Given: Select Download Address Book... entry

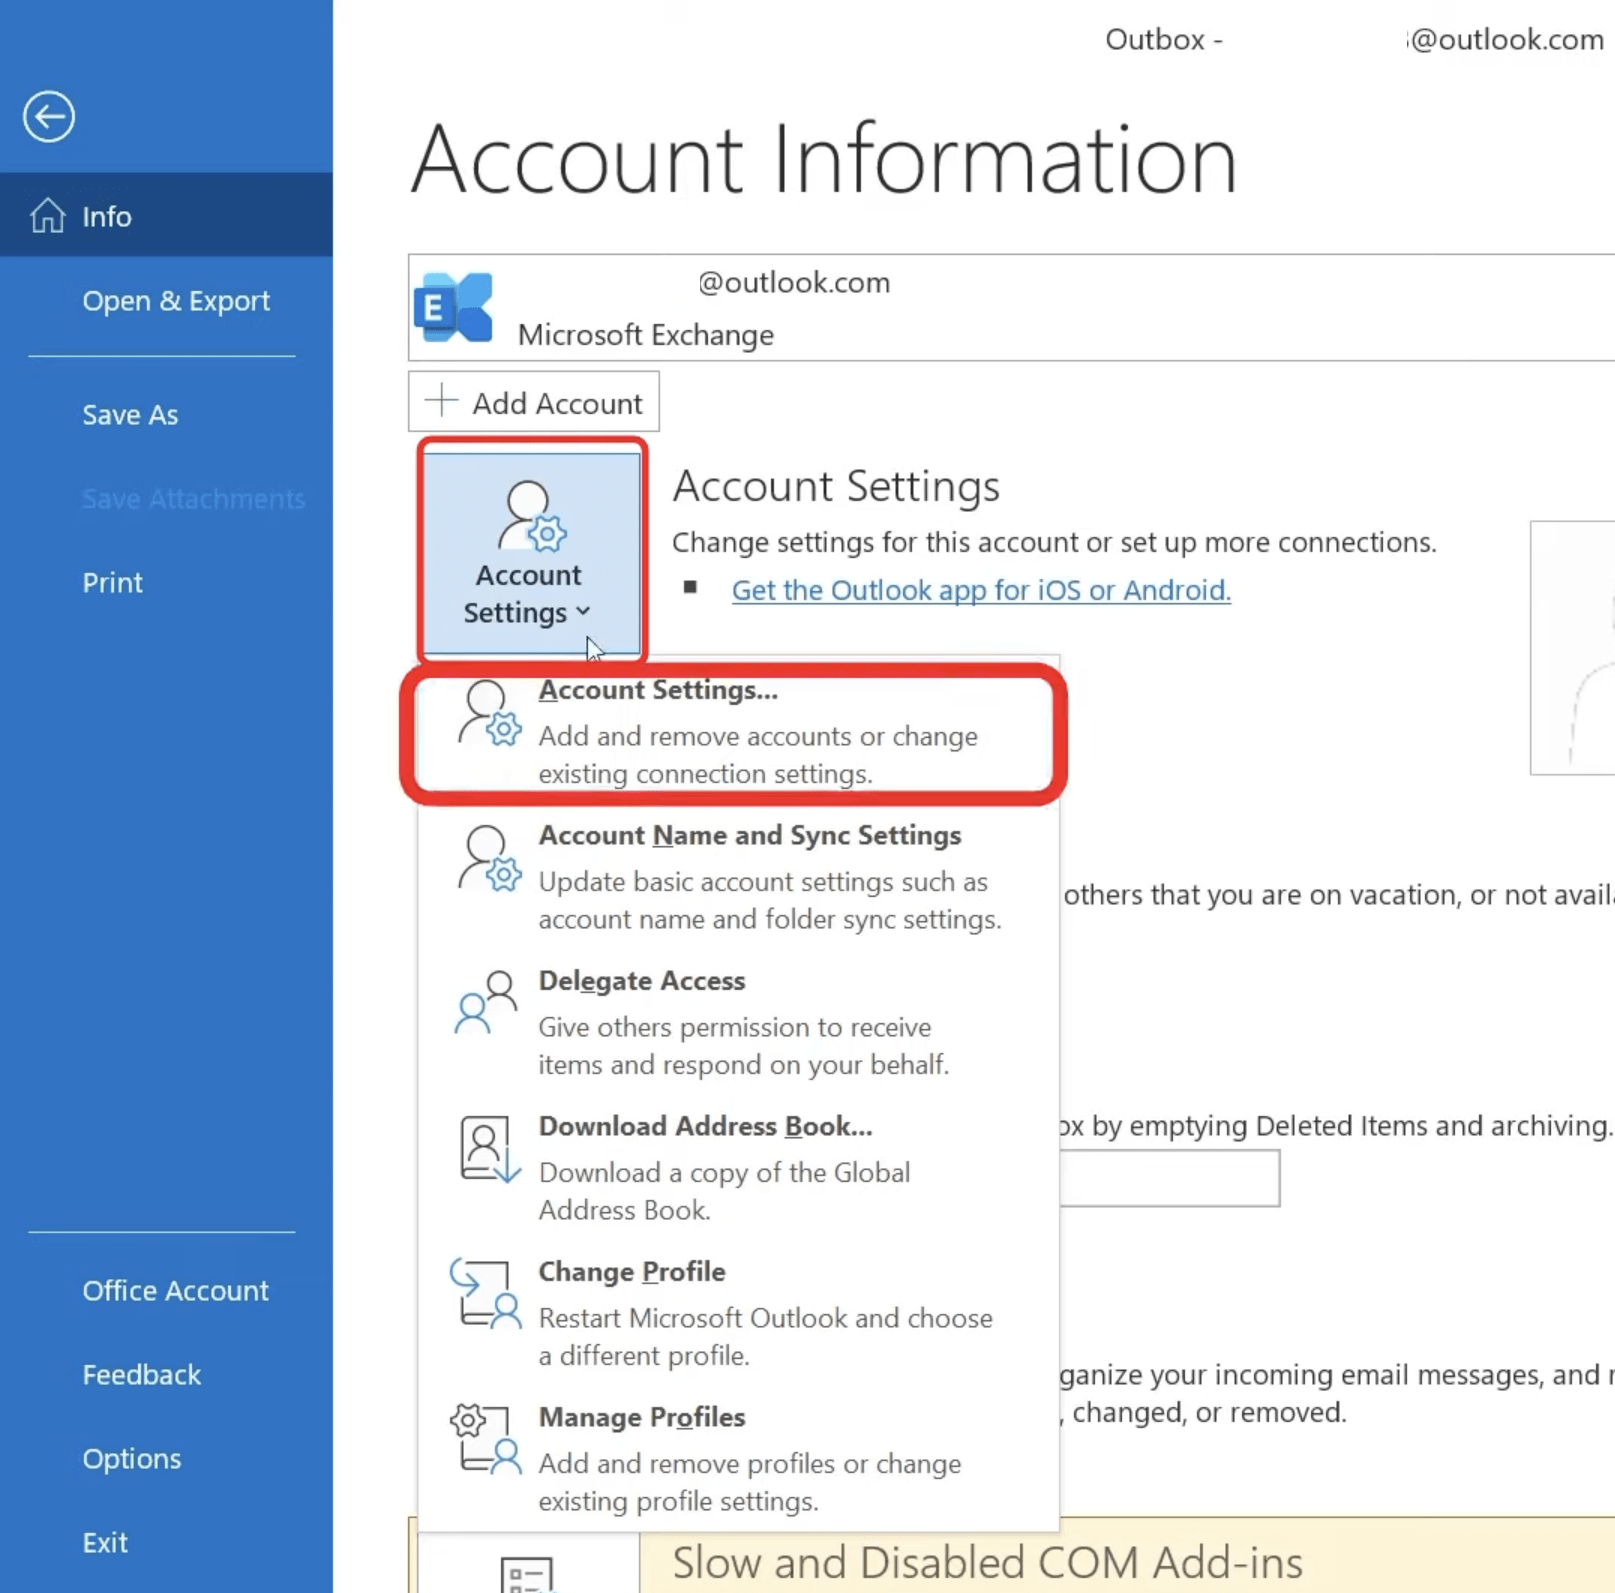Looking at the screenshot, I should coord(738,1167).
